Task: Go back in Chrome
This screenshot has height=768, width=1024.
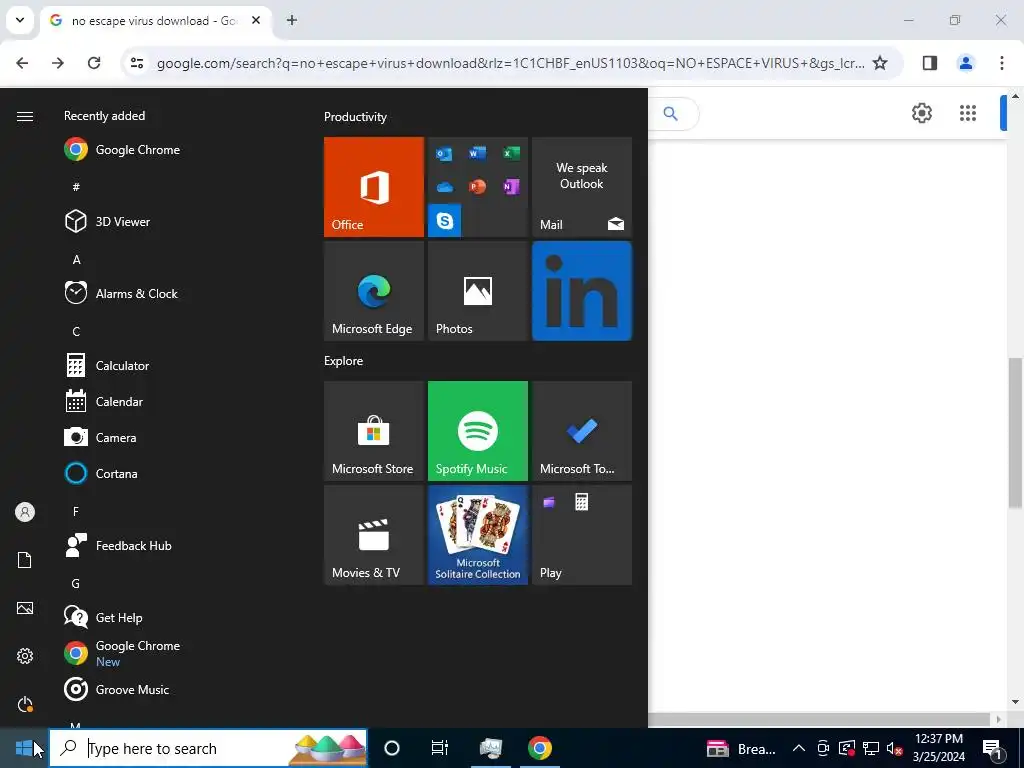Action: coord(22,63)
